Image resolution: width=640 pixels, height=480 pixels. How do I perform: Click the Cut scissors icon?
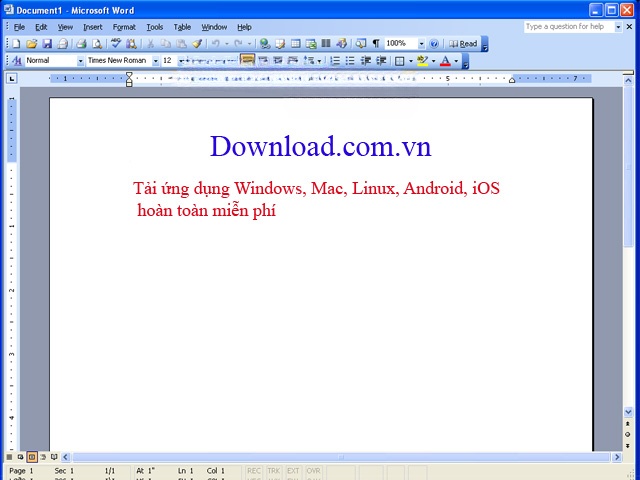click(150, 44)
